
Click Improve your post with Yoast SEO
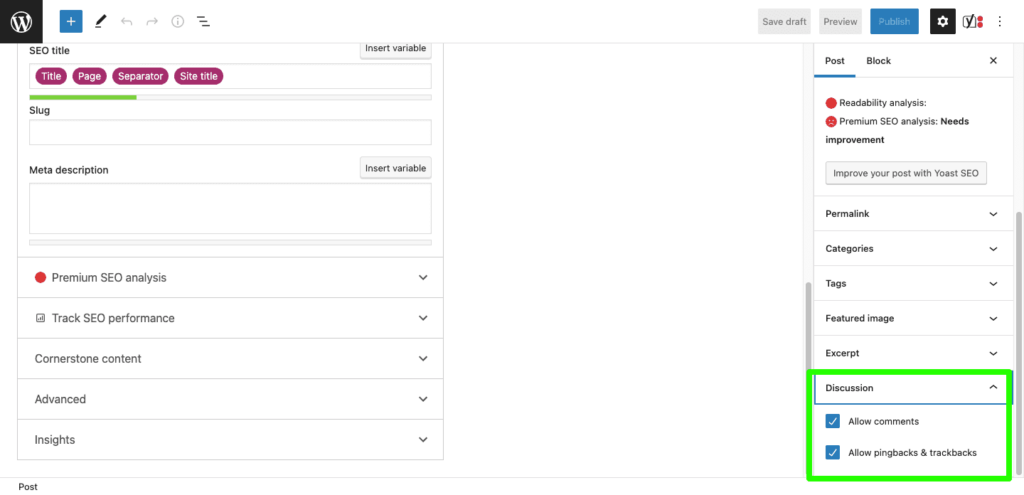coord(906,174)
